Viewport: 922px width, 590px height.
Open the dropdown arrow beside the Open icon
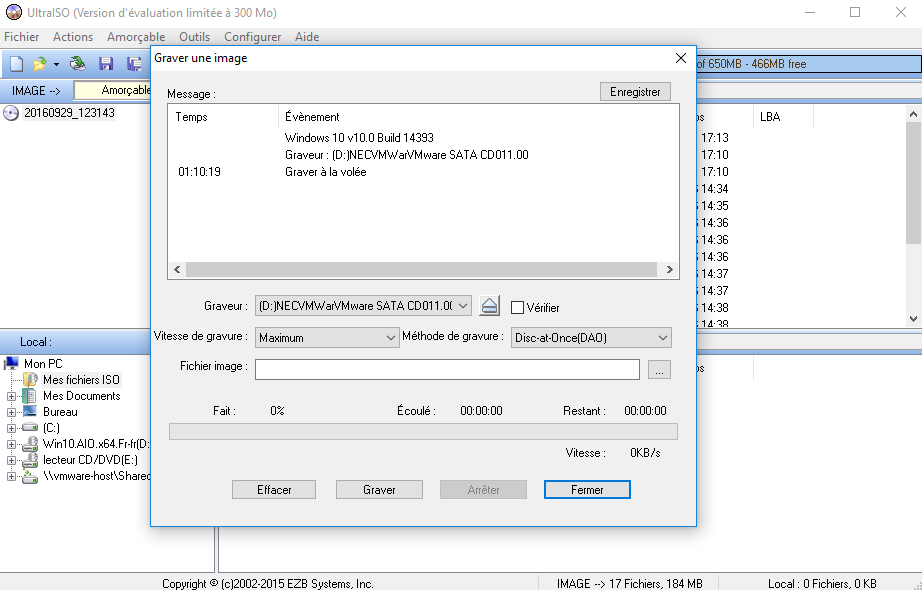coord(56,64)
